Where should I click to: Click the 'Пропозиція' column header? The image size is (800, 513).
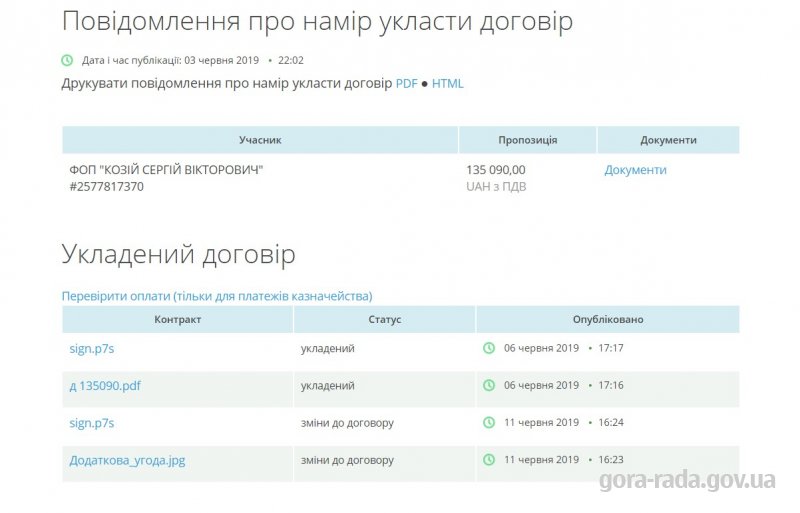pyautogui.click(x=528, y=140)
